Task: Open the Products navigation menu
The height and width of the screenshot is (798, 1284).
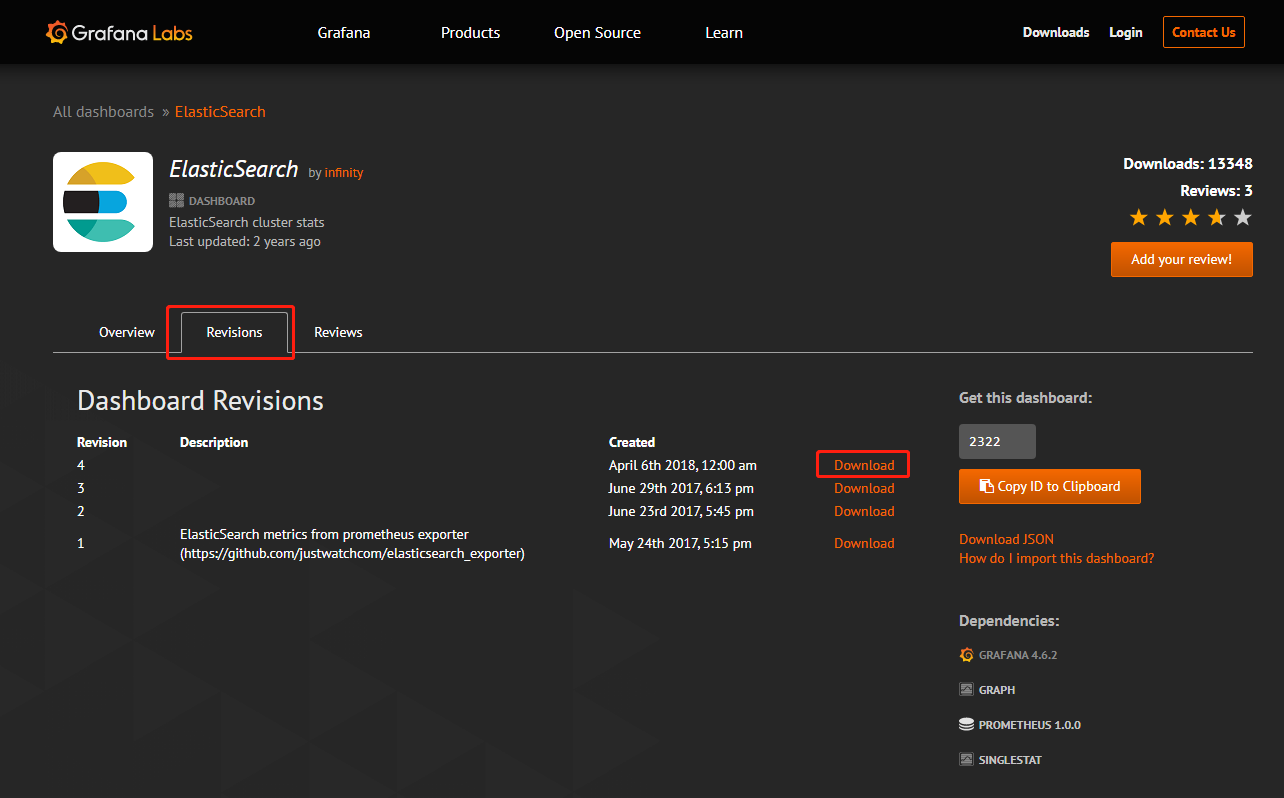Action: click(x=470, y=33)
